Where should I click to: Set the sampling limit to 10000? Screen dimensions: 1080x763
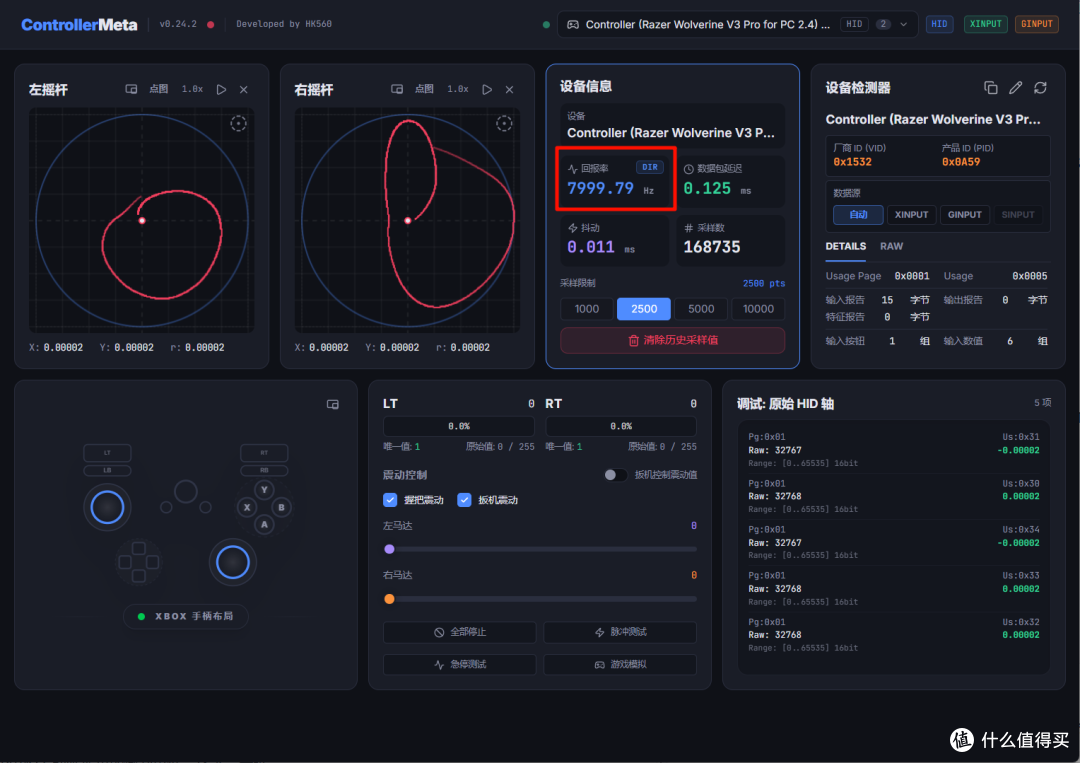tap(758, 309)
